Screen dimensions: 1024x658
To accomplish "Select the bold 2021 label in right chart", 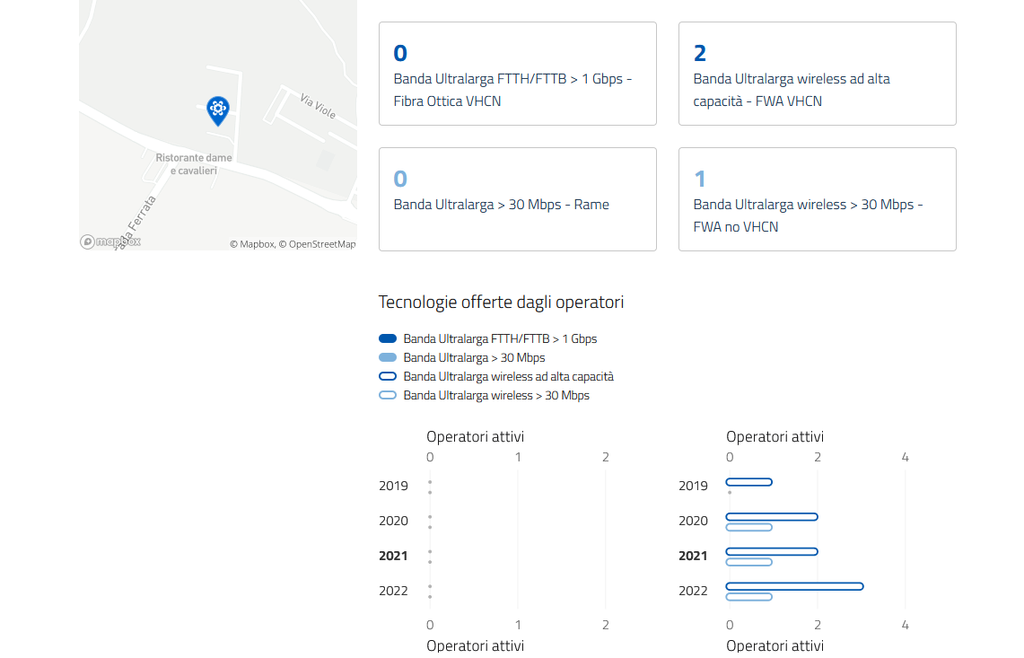I will pyautogui.click(x=693, y=556).
